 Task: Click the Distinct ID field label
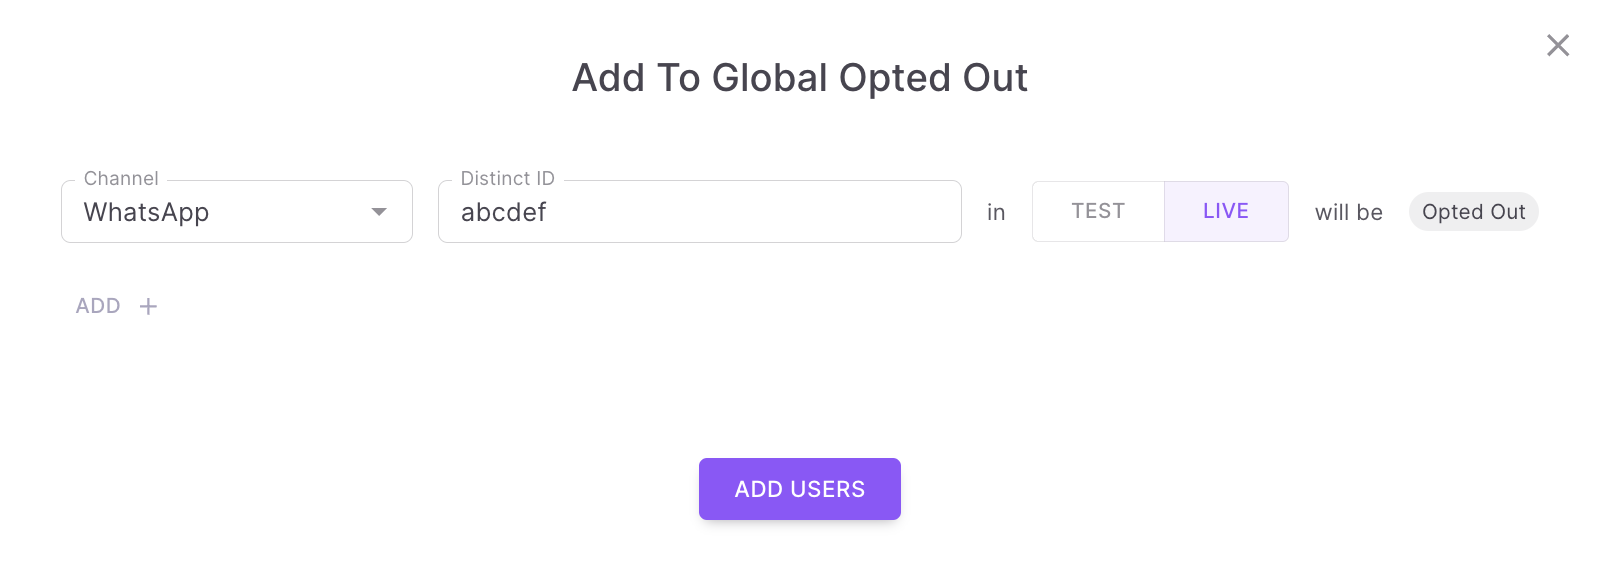[x=507, y=178]
